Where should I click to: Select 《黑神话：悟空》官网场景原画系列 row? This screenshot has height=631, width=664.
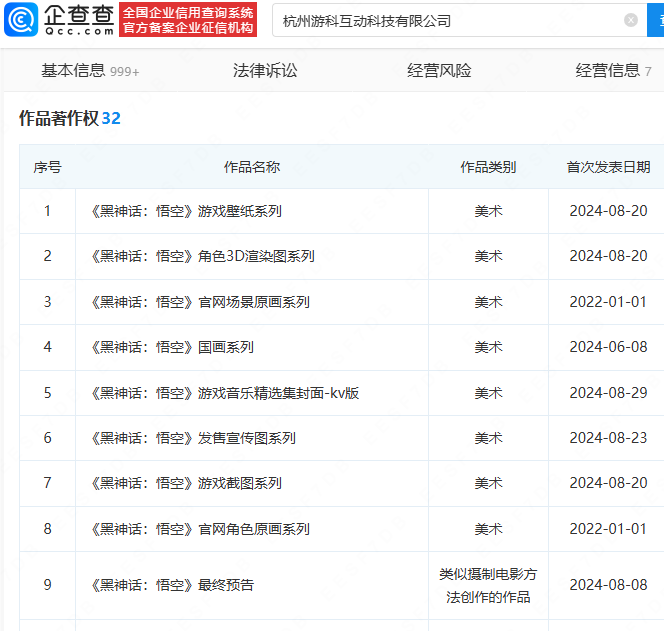(342, 302)
